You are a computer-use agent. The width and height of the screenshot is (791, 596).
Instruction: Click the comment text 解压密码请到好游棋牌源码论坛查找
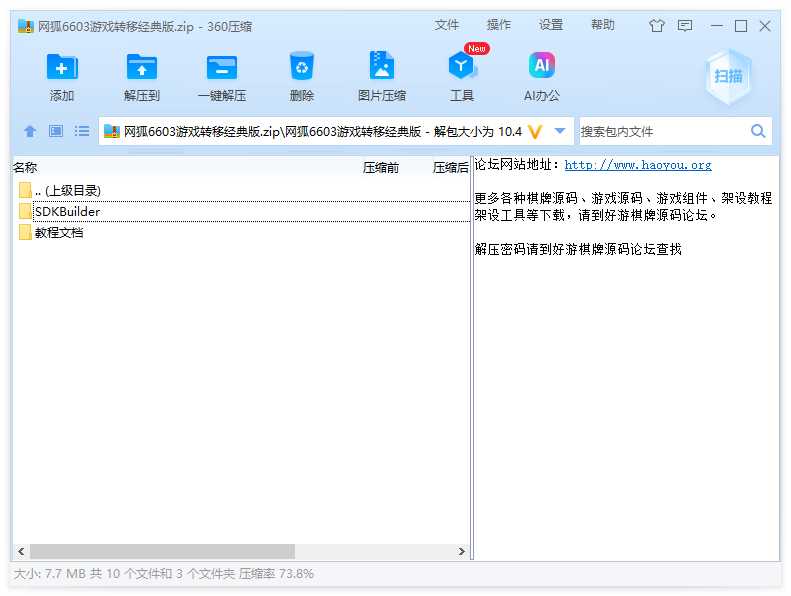point(578,249)
